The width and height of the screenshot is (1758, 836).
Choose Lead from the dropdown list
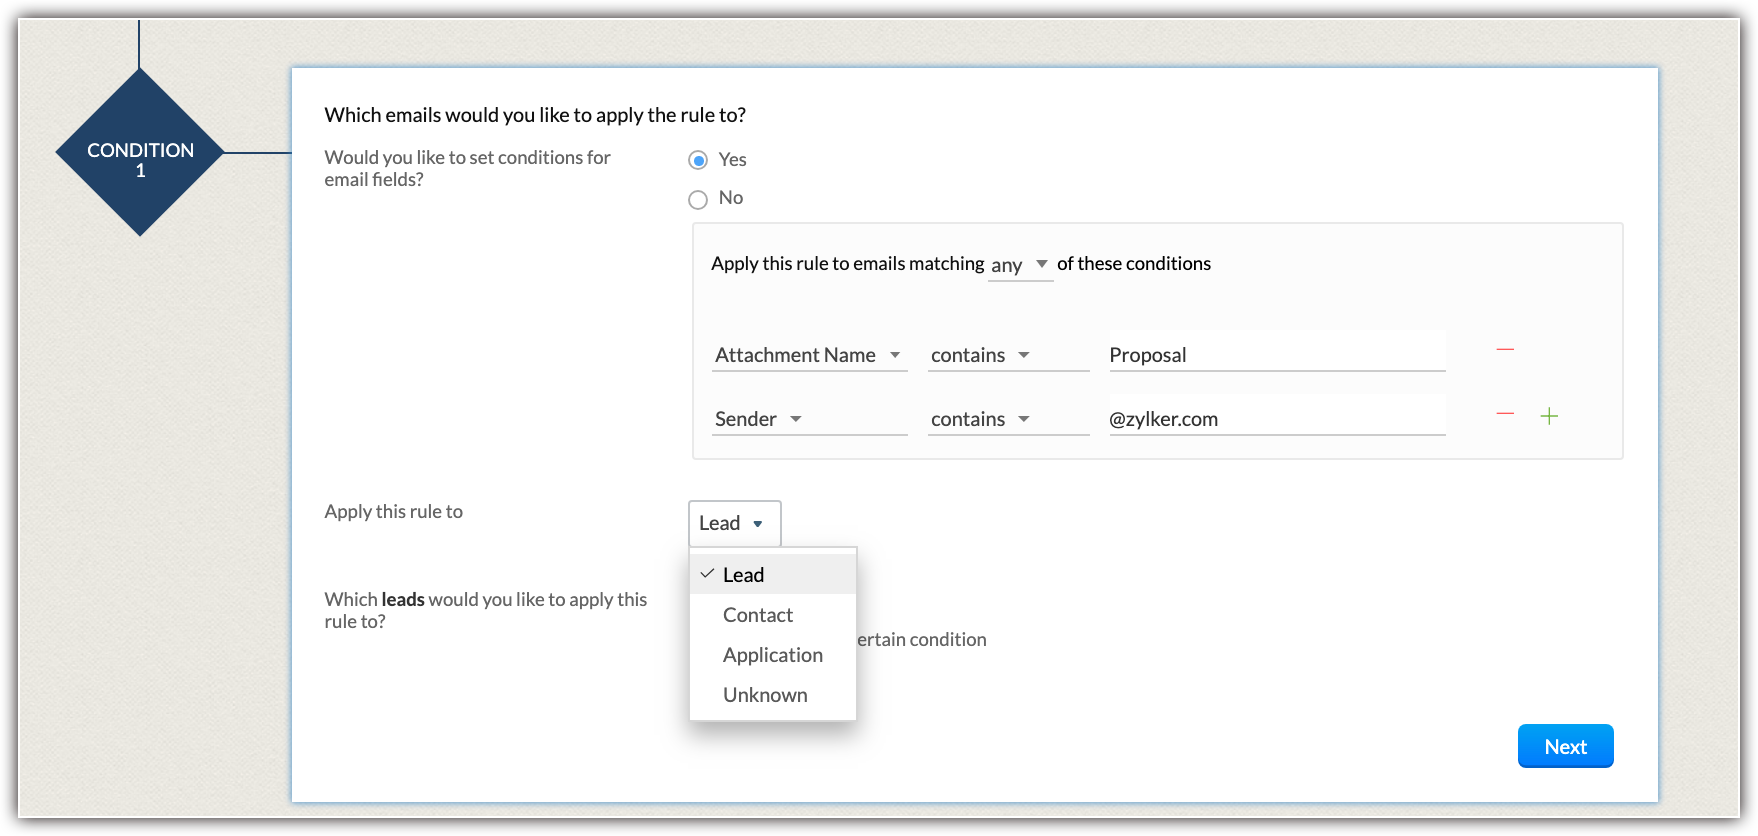[x=744, y=575]
